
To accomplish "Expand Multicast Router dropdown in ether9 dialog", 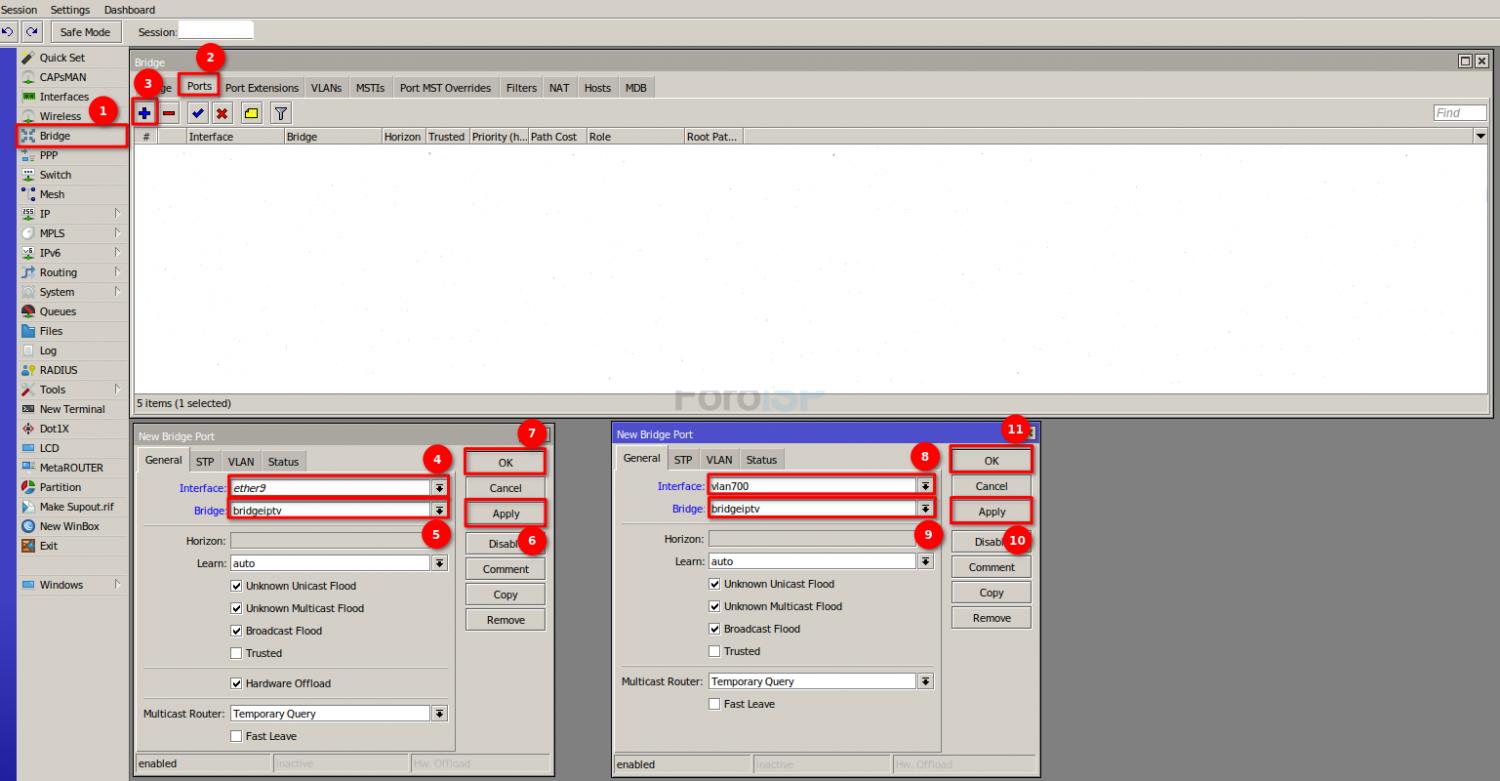I will 439,714.
